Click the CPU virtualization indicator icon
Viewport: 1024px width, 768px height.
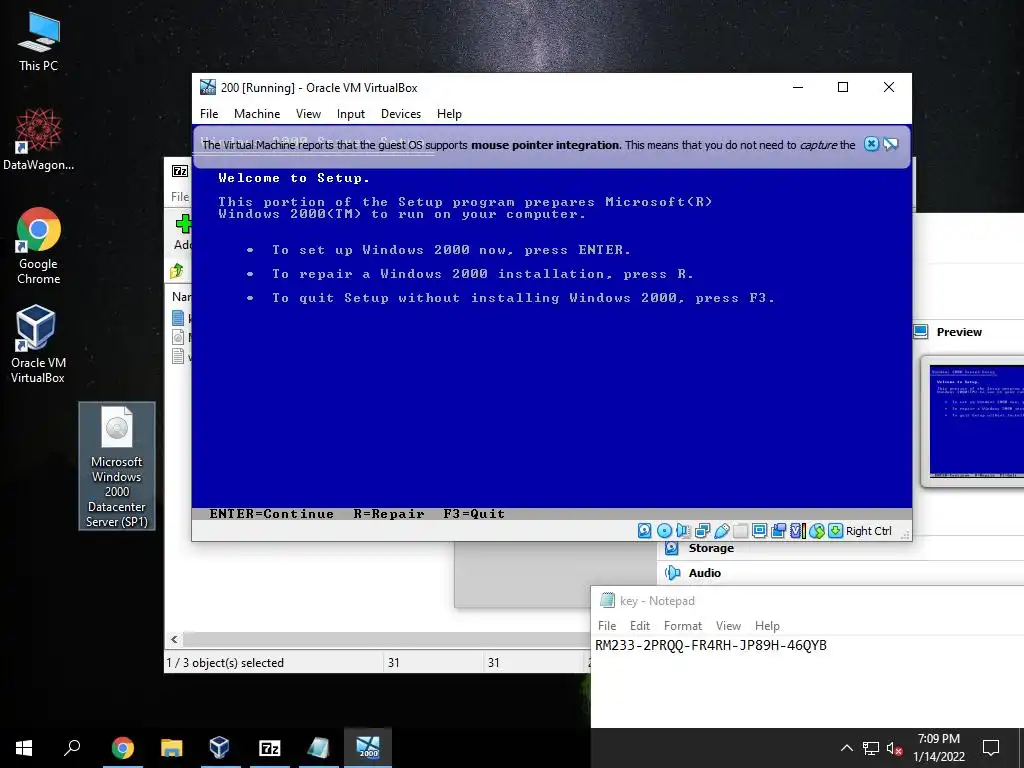coord(797,531)
